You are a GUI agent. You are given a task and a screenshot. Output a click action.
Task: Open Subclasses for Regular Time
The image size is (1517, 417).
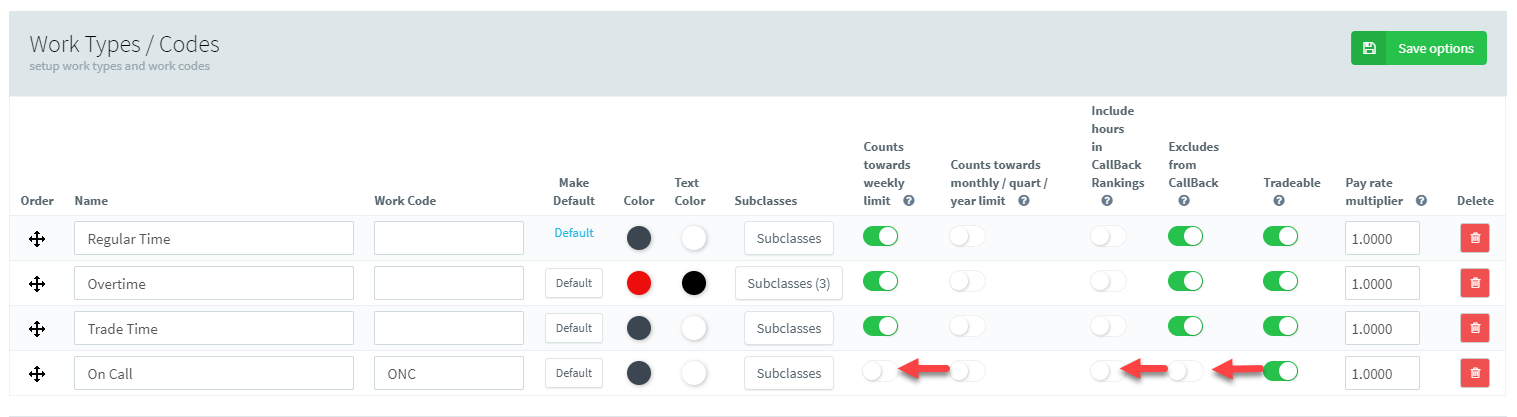click(788, 238)
